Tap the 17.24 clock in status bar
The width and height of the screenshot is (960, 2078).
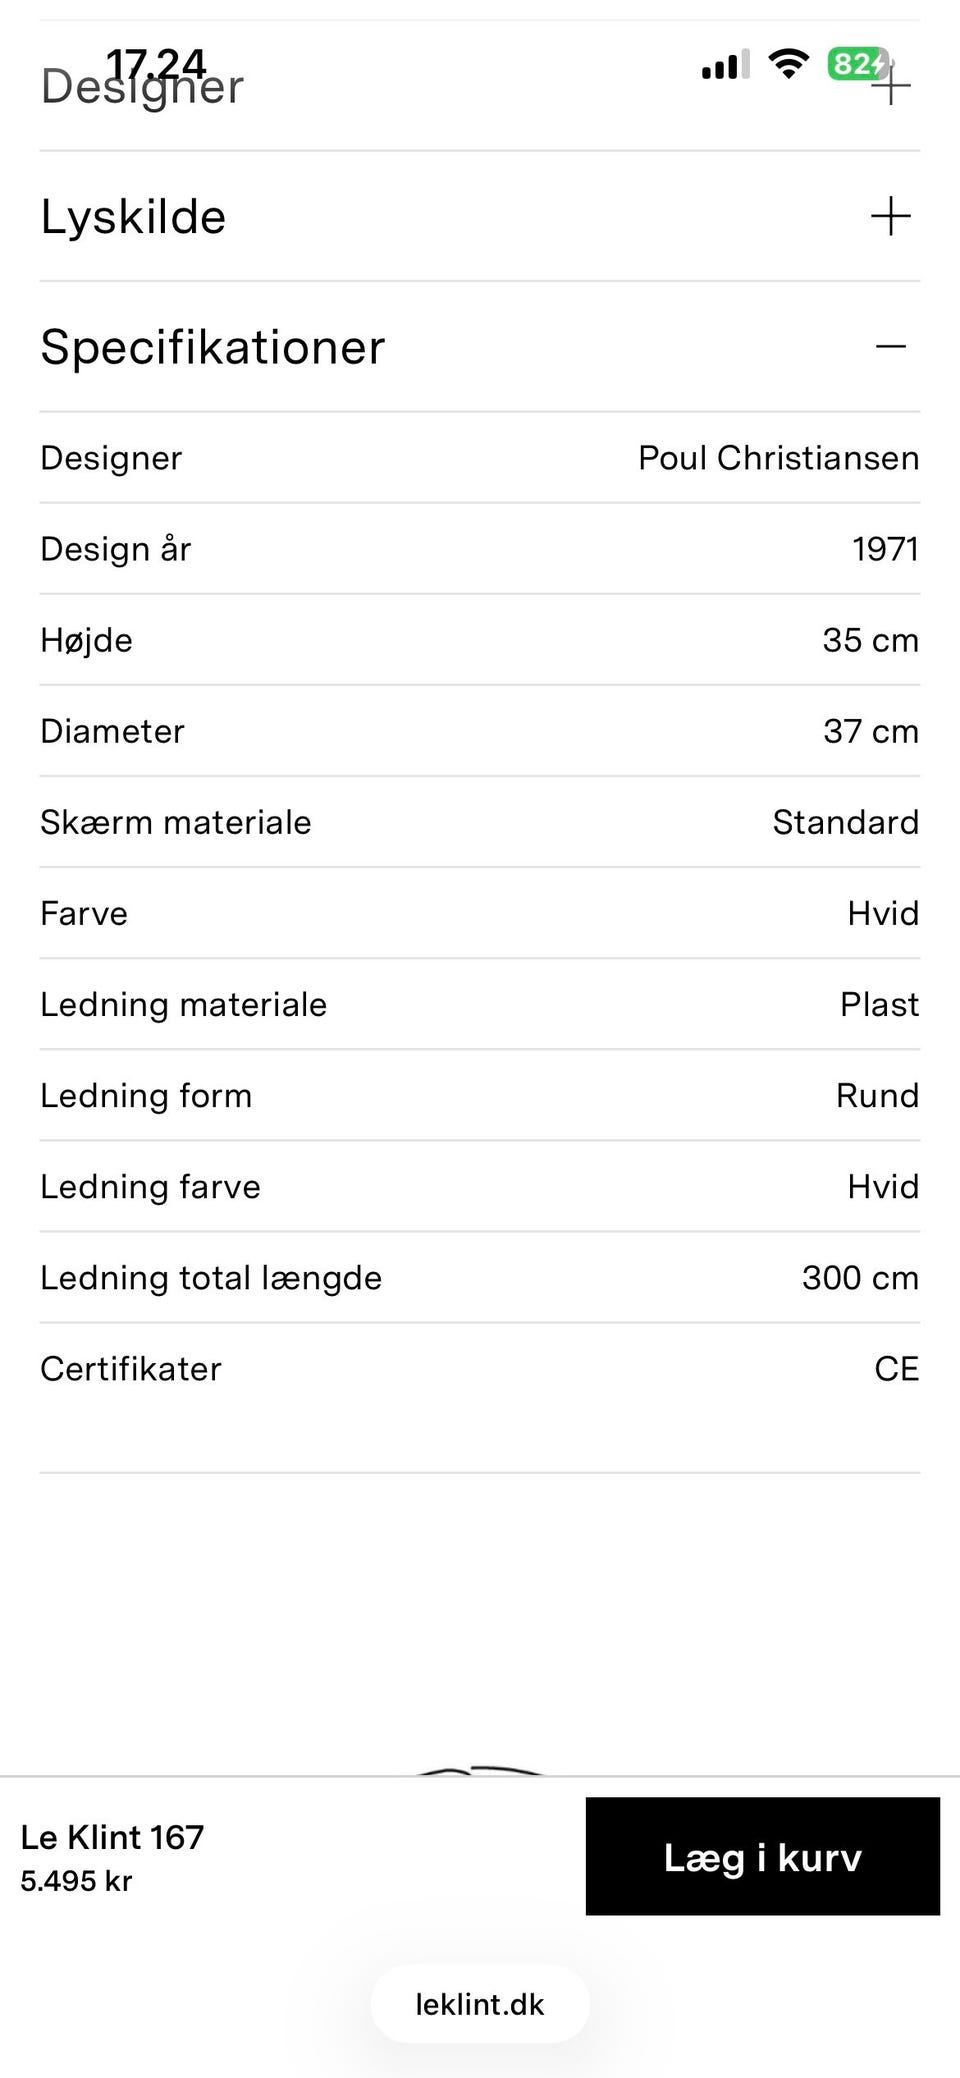(x=156, y=62)
